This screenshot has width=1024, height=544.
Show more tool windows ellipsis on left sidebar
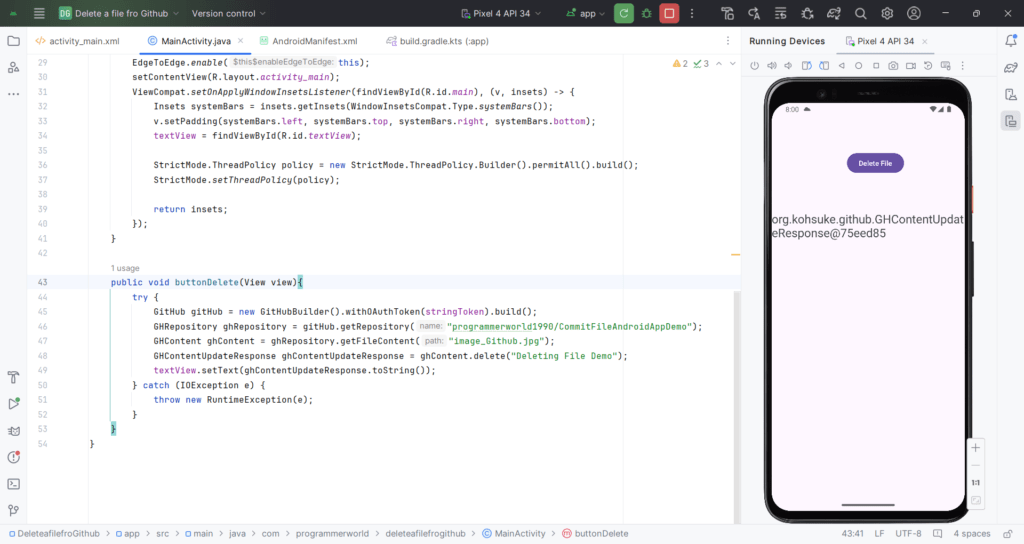tap(13, 94)
